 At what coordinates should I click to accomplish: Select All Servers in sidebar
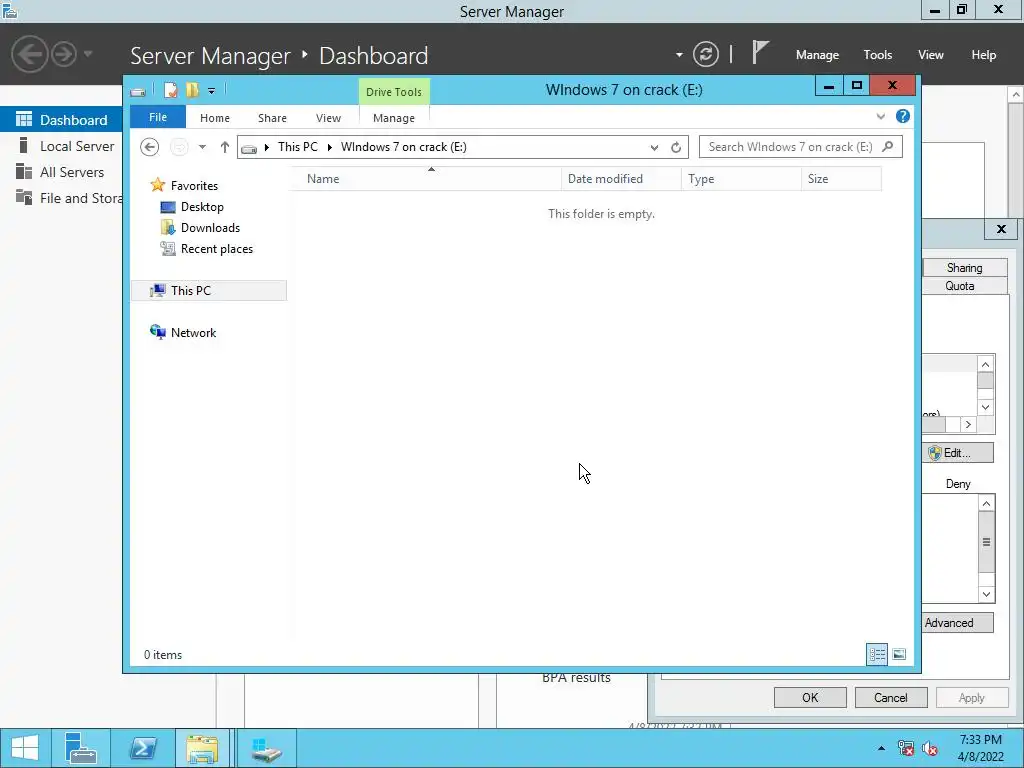(61, 172)
